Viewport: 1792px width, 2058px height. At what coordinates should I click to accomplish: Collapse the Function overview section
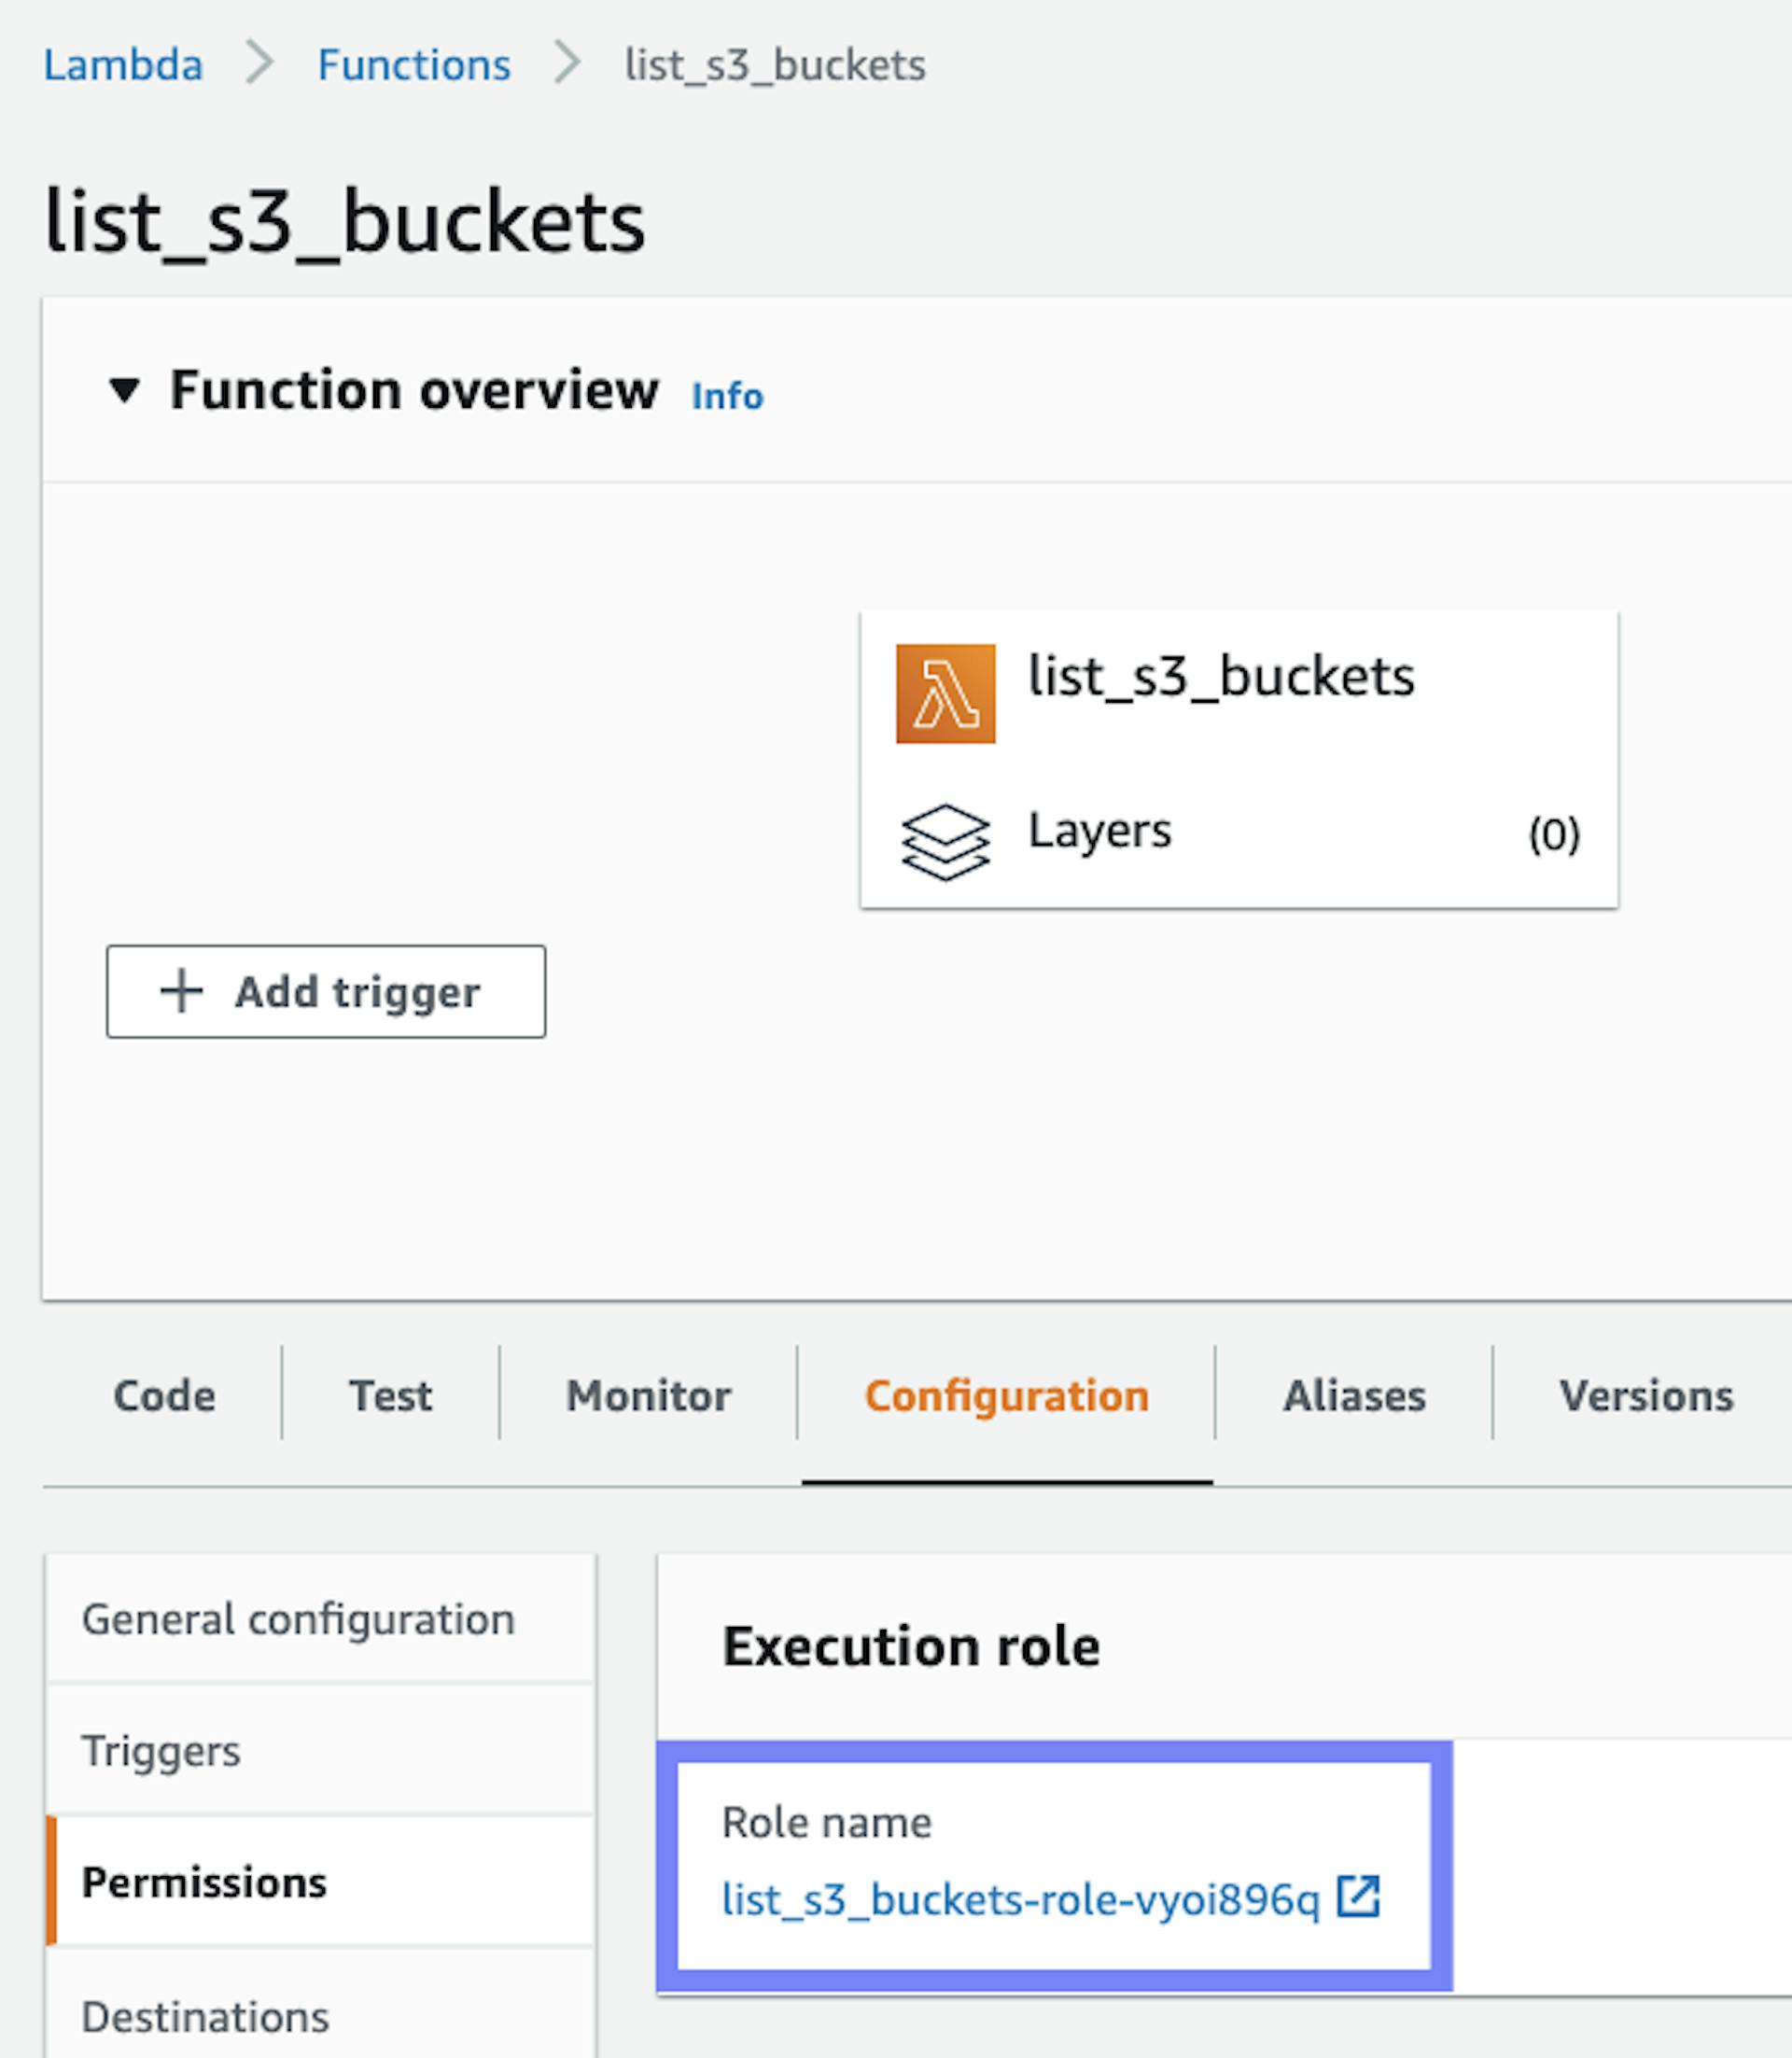[124, 390]
